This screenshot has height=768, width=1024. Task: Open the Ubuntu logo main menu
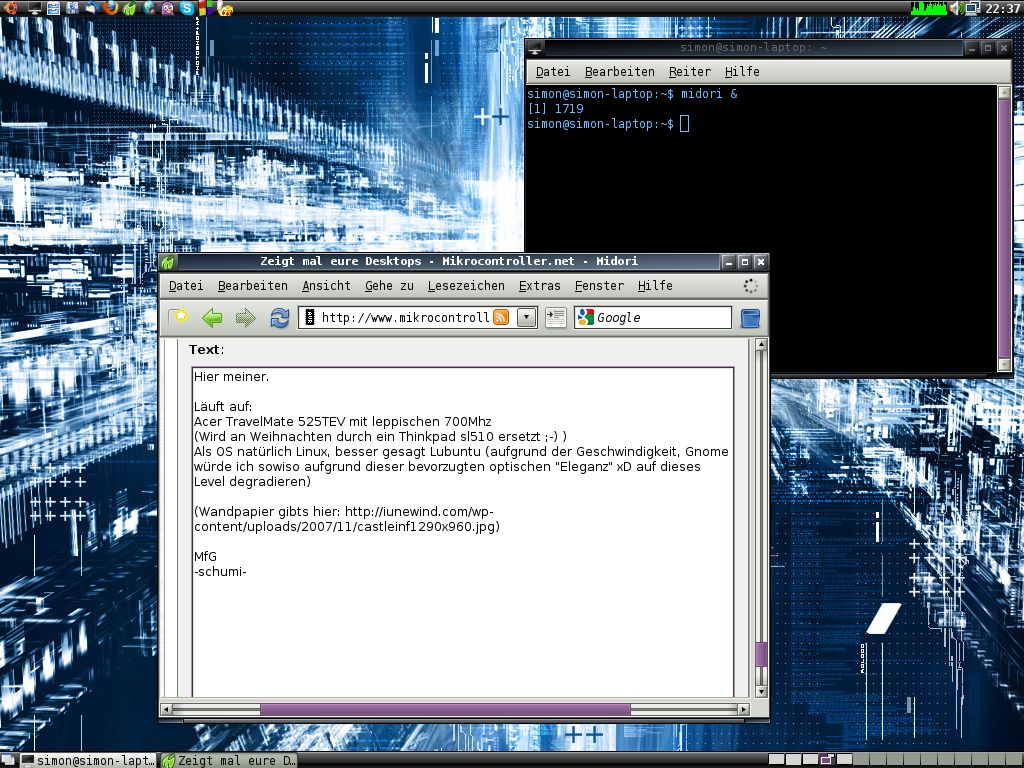(10, 8)
